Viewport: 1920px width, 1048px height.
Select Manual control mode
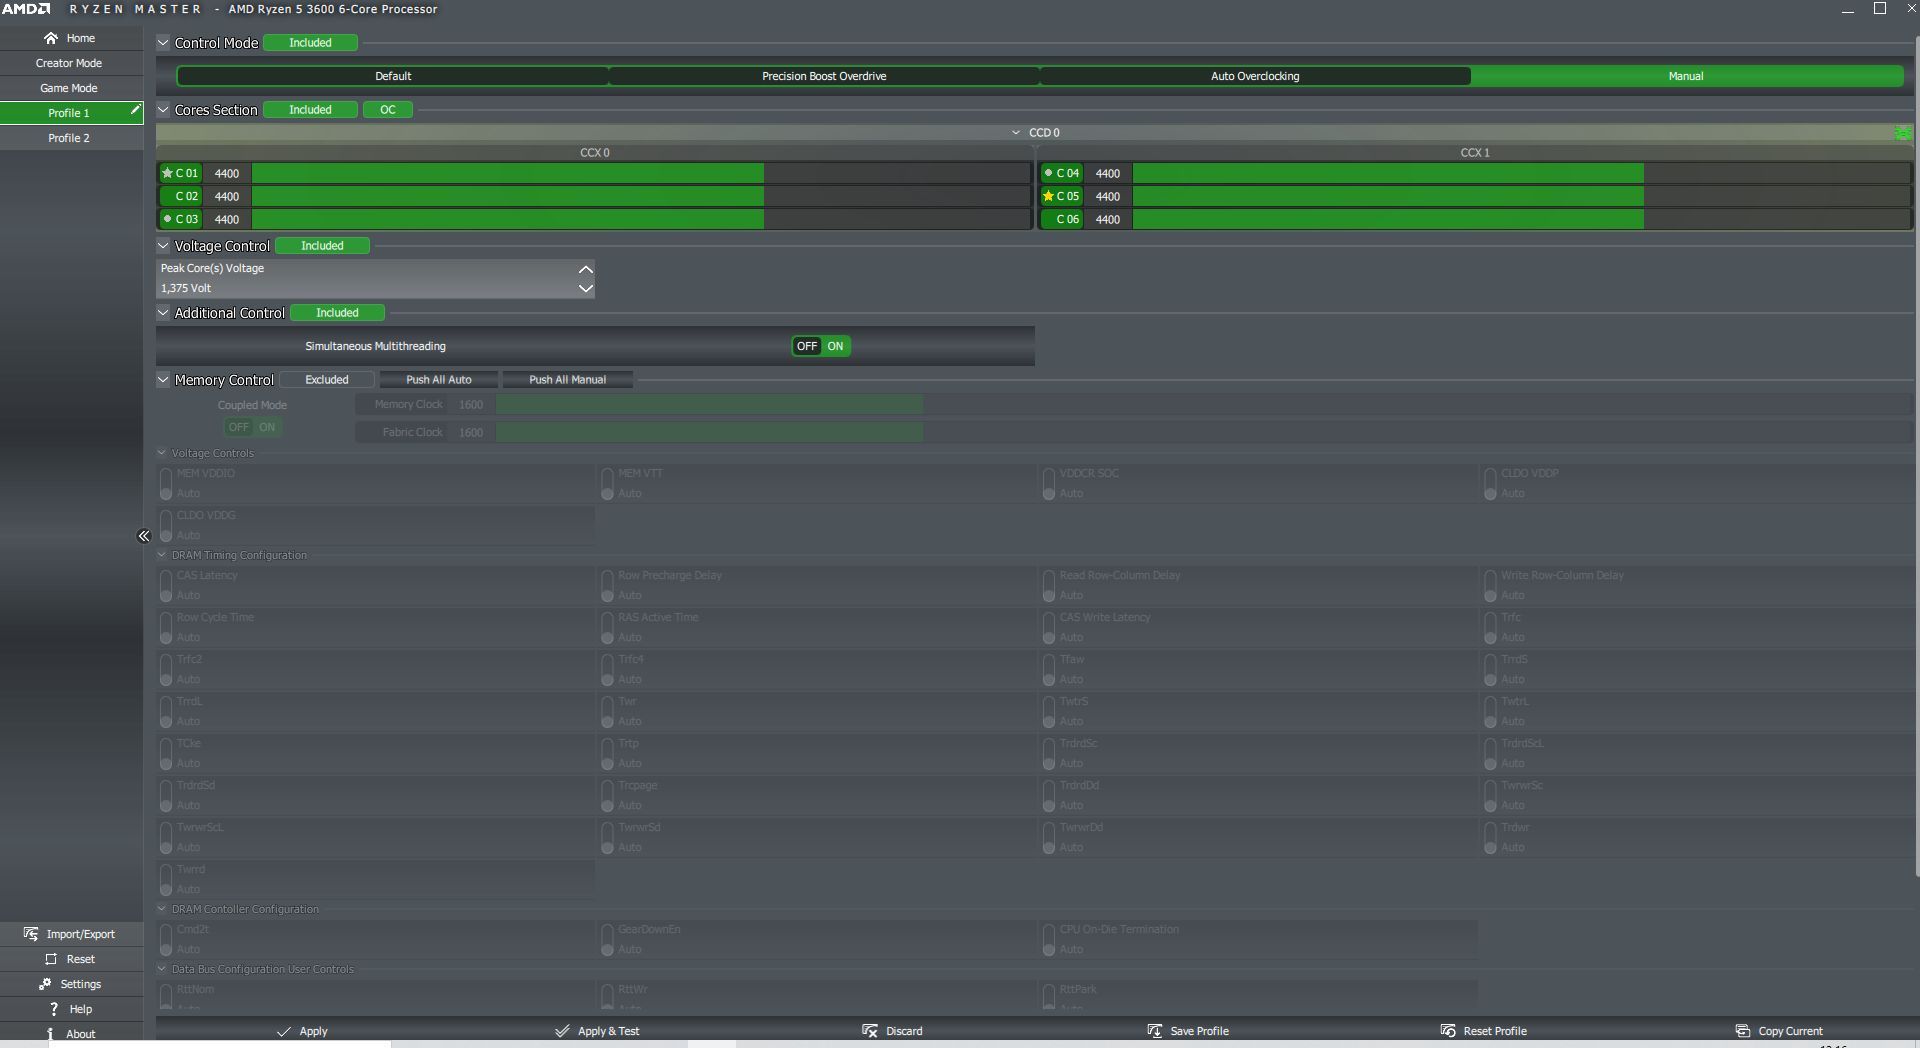click(1686, 76)
